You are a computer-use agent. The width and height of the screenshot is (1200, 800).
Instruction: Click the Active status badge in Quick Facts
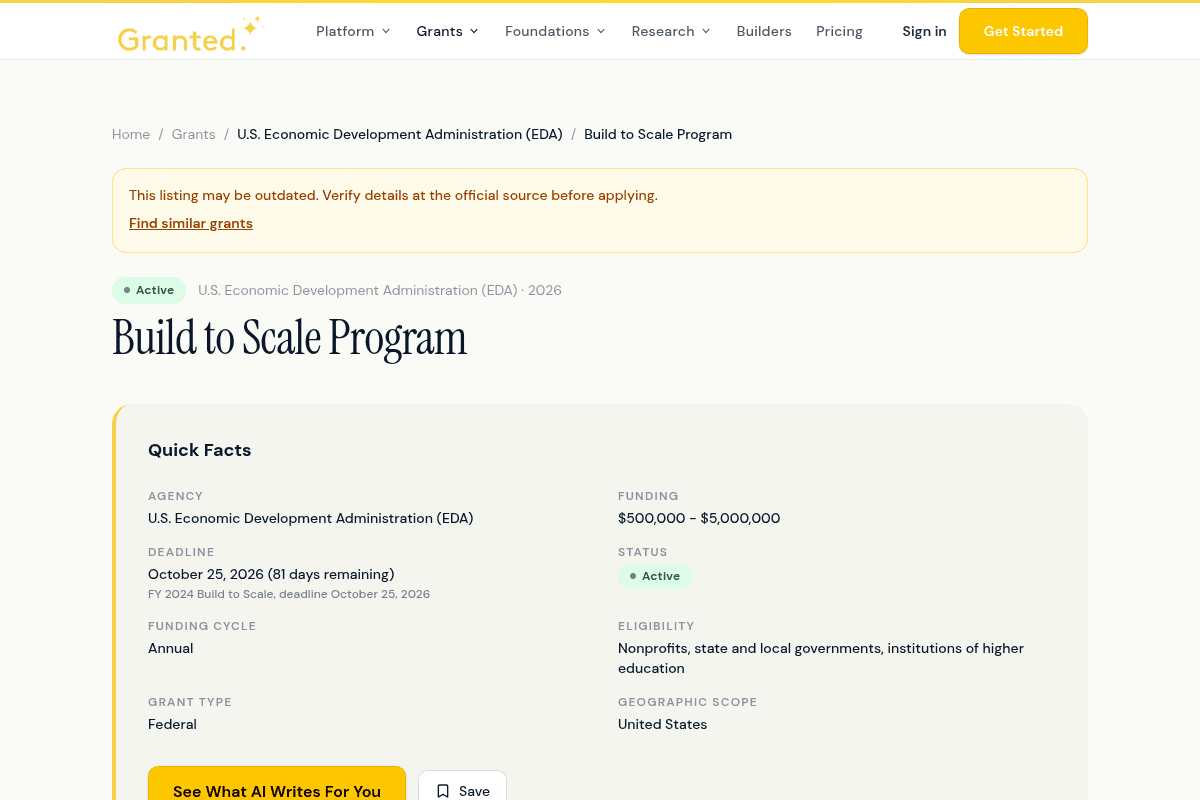655,576
